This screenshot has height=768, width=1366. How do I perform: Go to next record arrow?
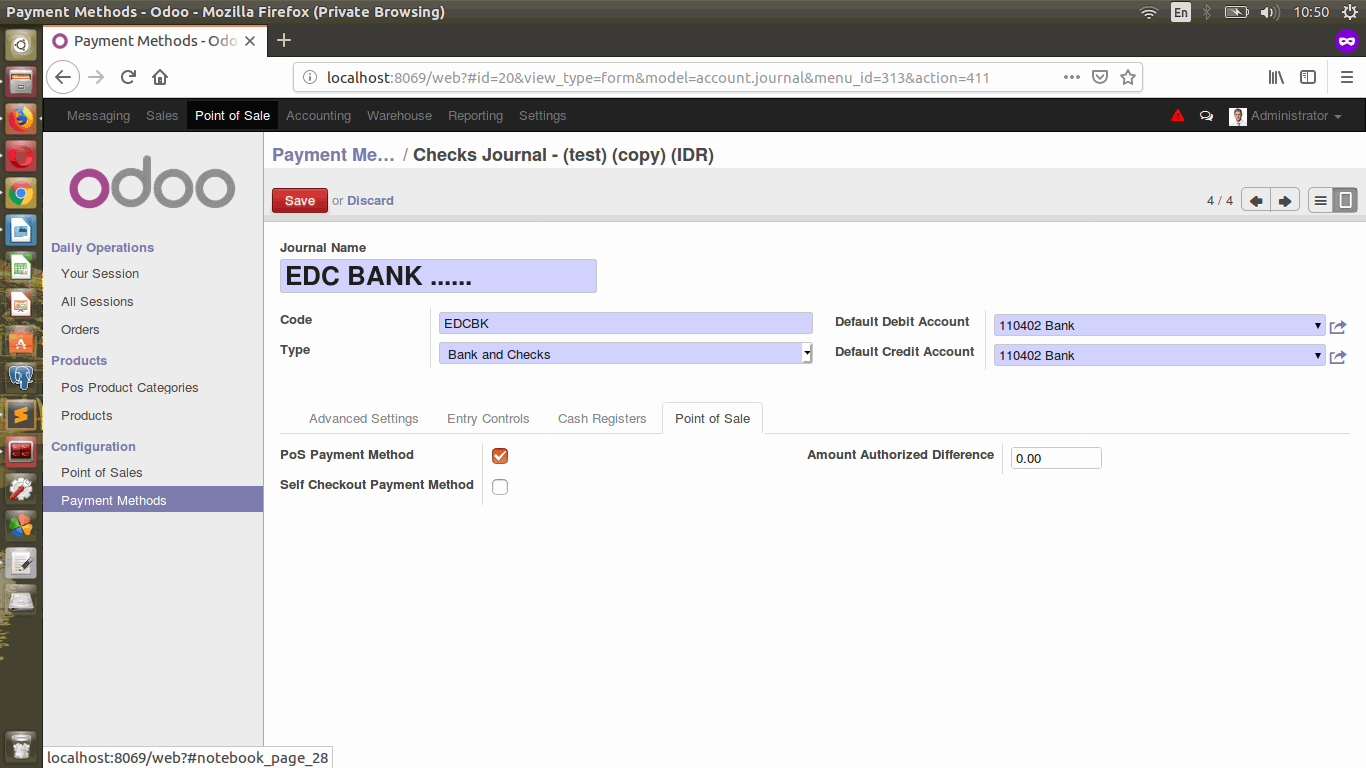[1285, 201]
